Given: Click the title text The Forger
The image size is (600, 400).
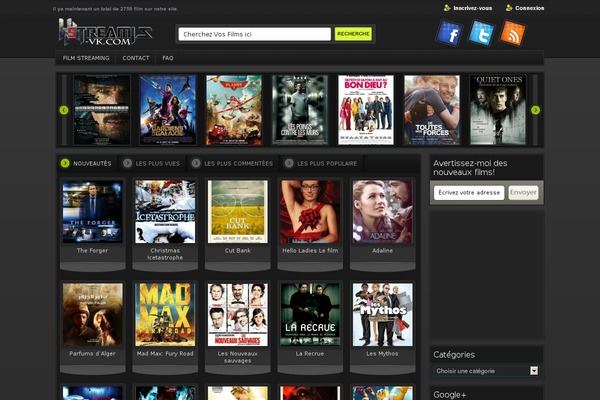Looking at the screenshot, I should click(x=92, y=251).
